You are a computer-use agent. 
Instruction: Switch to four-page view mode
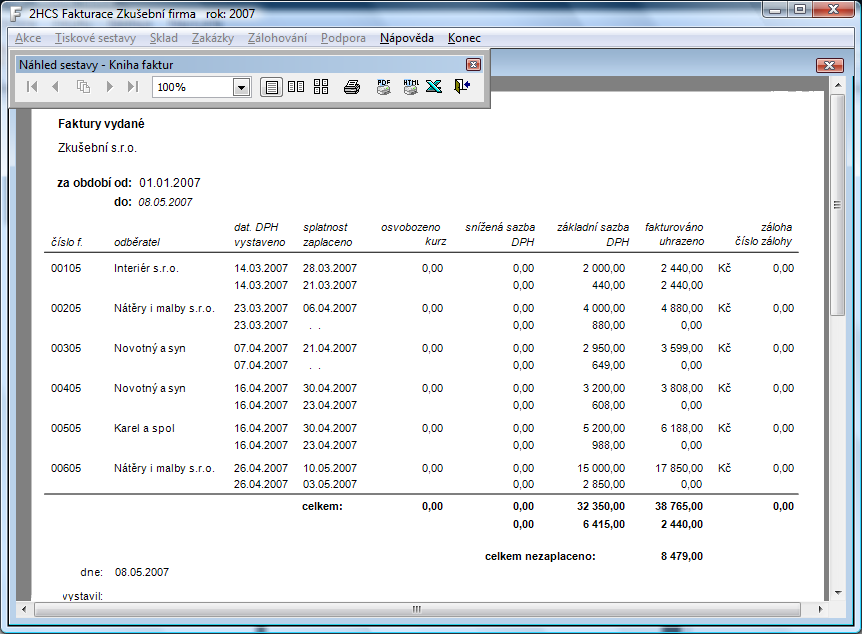click(321, 87)
